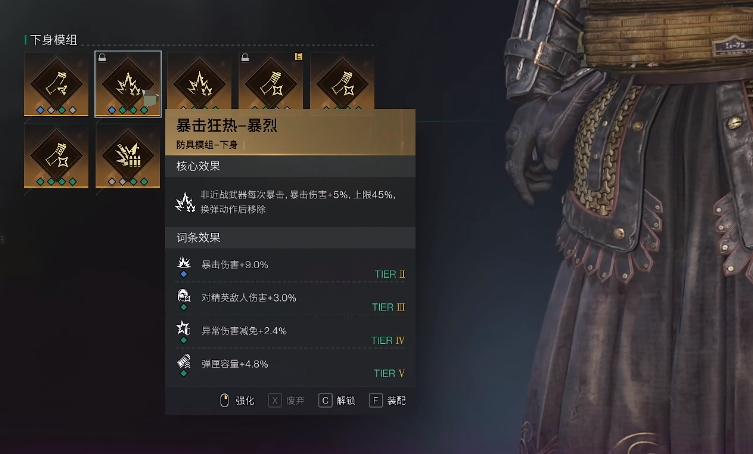Select the highlighted locked crit frenzy module
The height and width of the screenshot is (454, 753).
coord(128,84)
